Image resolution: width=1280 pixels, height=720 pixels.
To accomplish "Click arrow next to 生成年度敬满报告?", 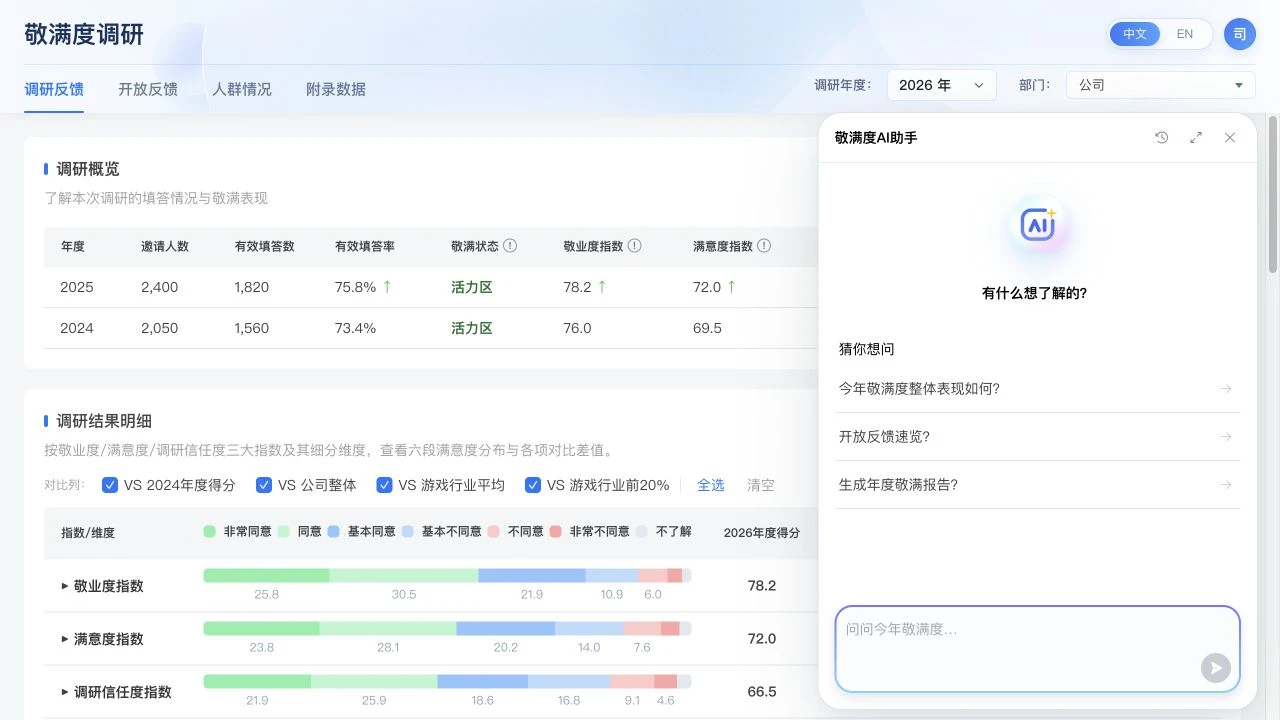I will (x=1226, y=485).
